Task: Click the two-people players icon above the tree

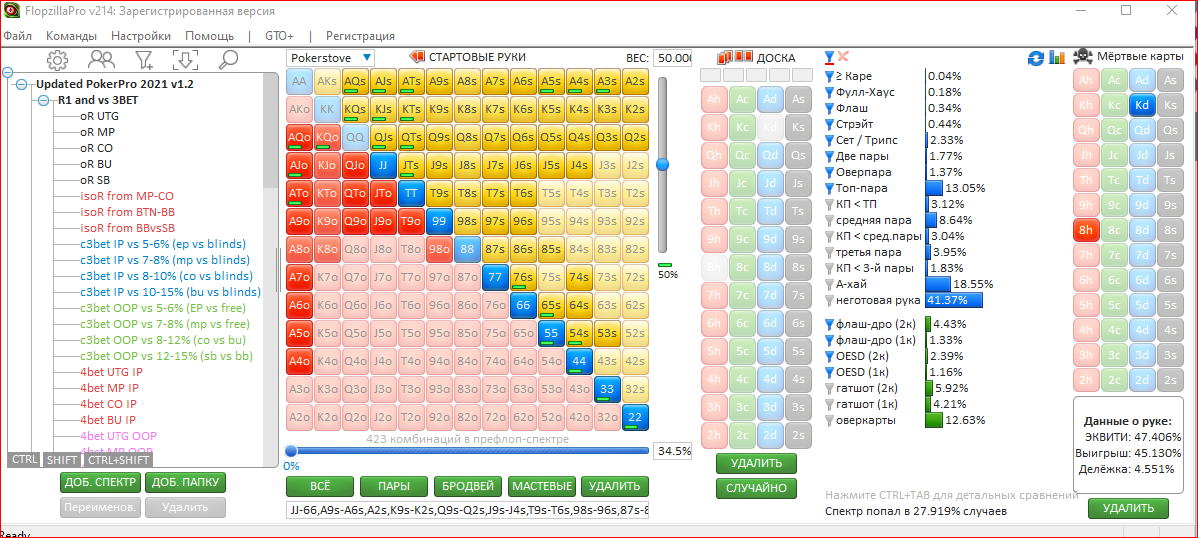Action: (x=101, y=59)
